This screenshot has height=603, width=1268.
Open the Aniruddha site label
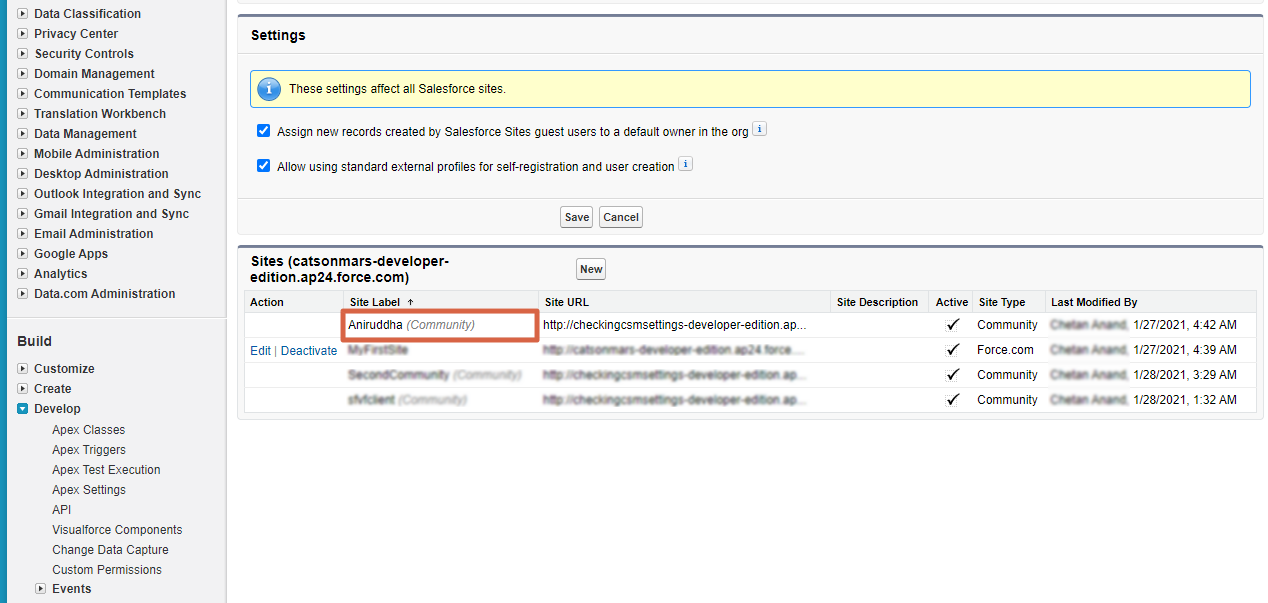[374, 325]
